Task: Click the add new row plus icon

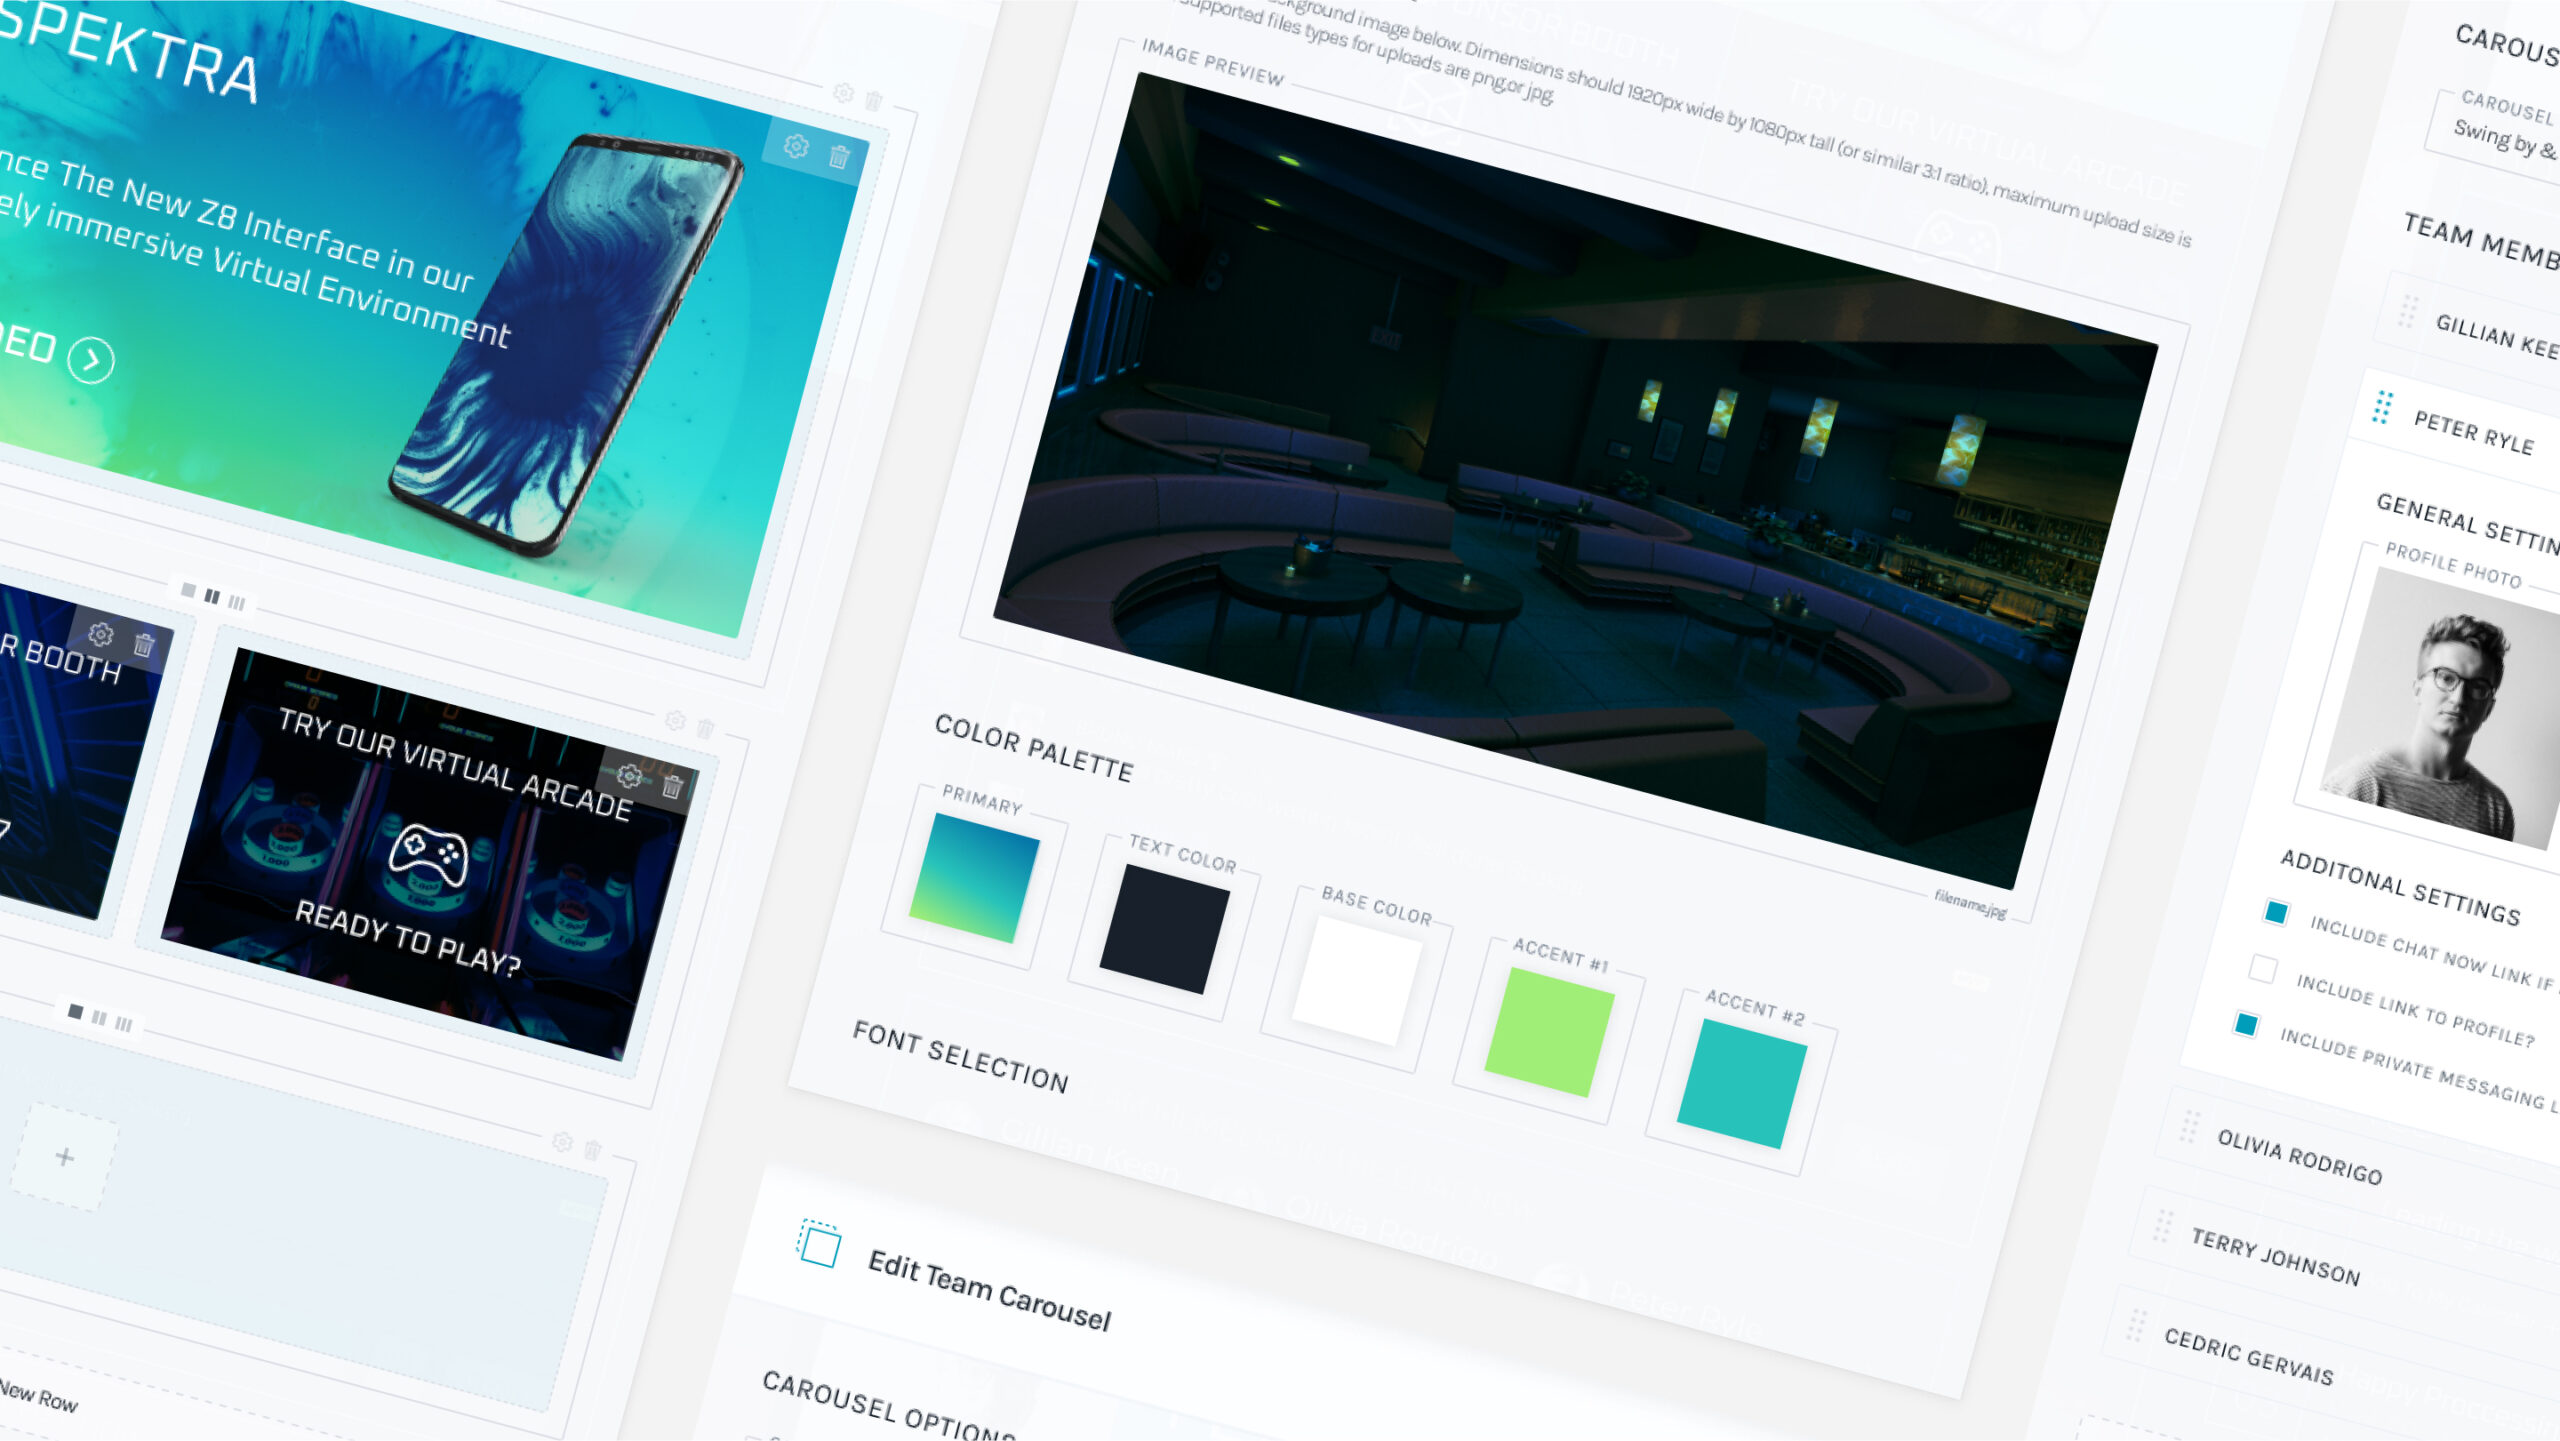Action: pos(65,1156)
